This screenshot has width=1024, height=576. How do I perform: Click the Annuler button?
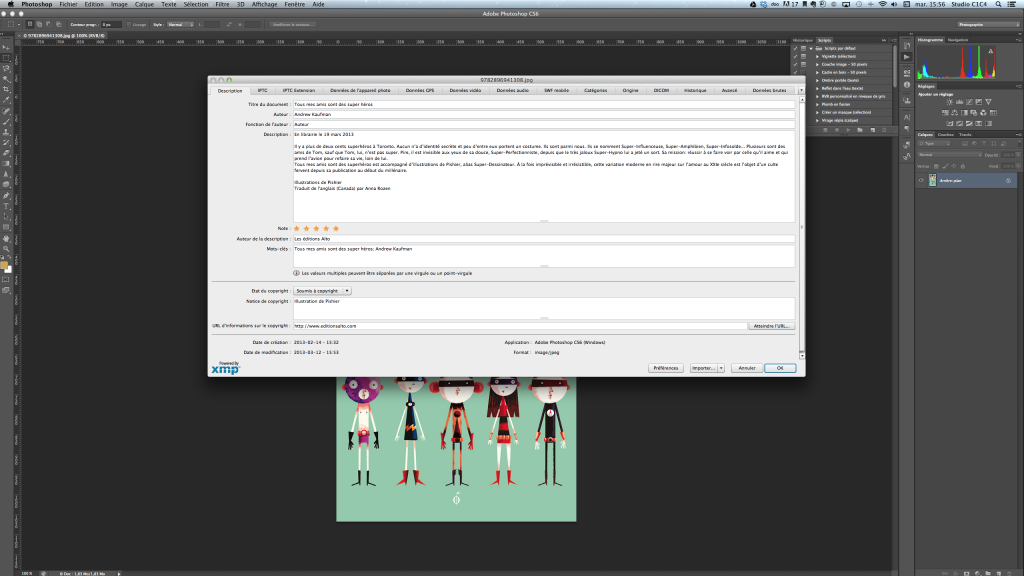746,368
